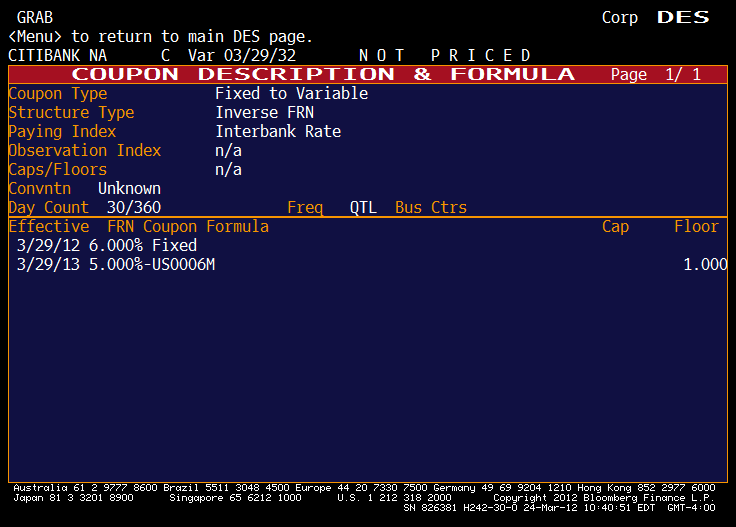The width and height of the screenshot is (736, 527).
Task: Select the DES function label
Action: click(x=683, y=18)
